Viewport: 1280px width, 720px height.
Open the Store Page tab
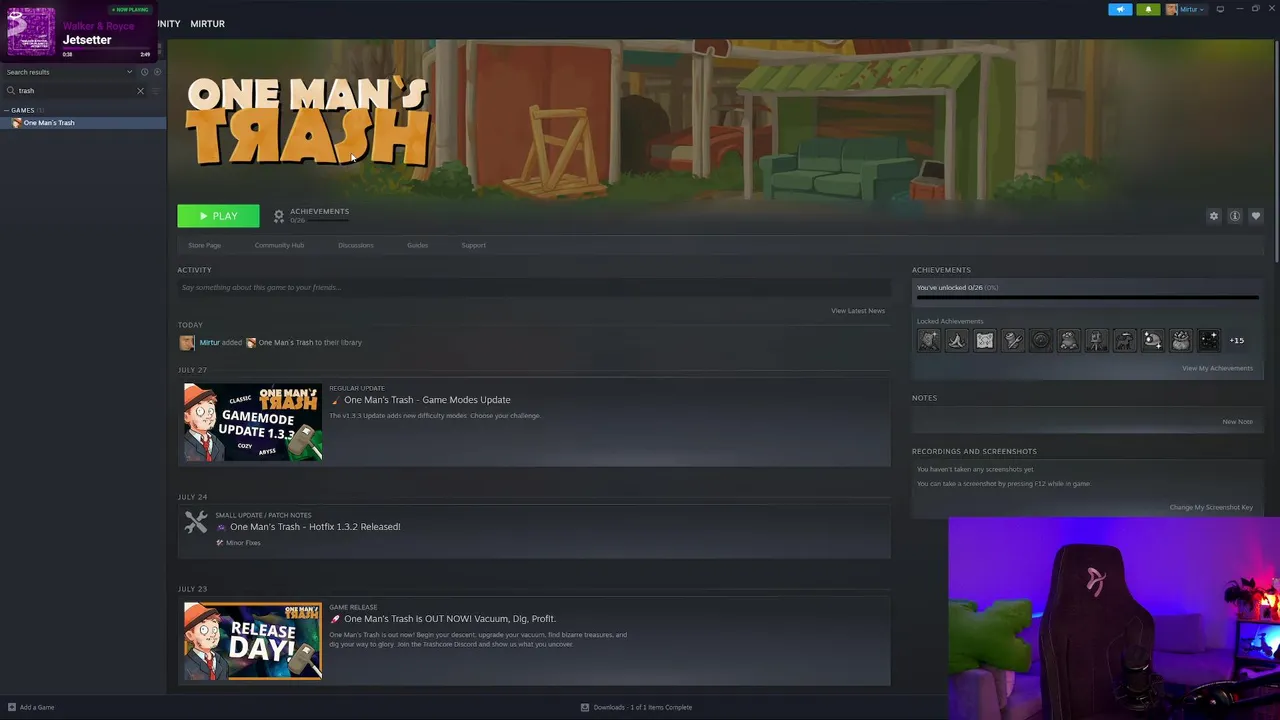coord(204,245)
